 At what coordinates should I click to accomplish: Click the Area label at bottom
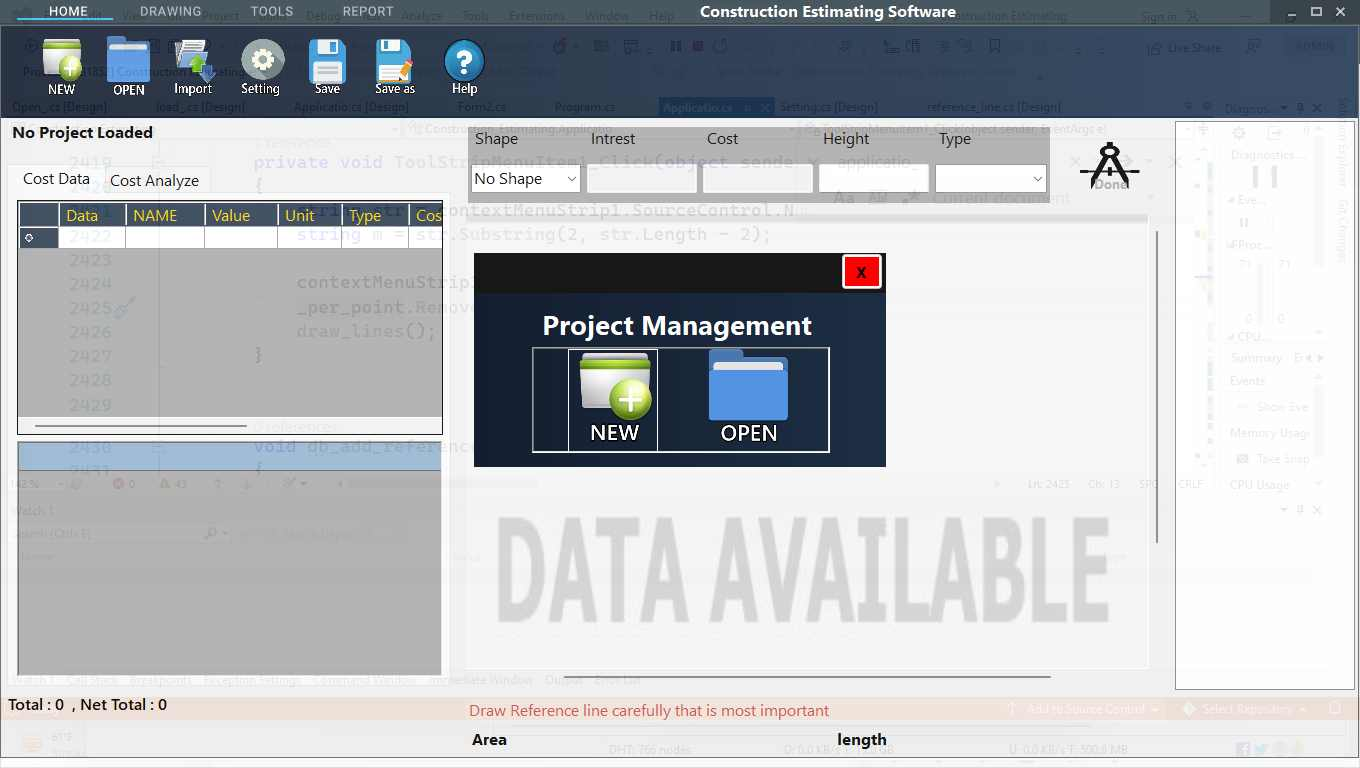point(489,740)
